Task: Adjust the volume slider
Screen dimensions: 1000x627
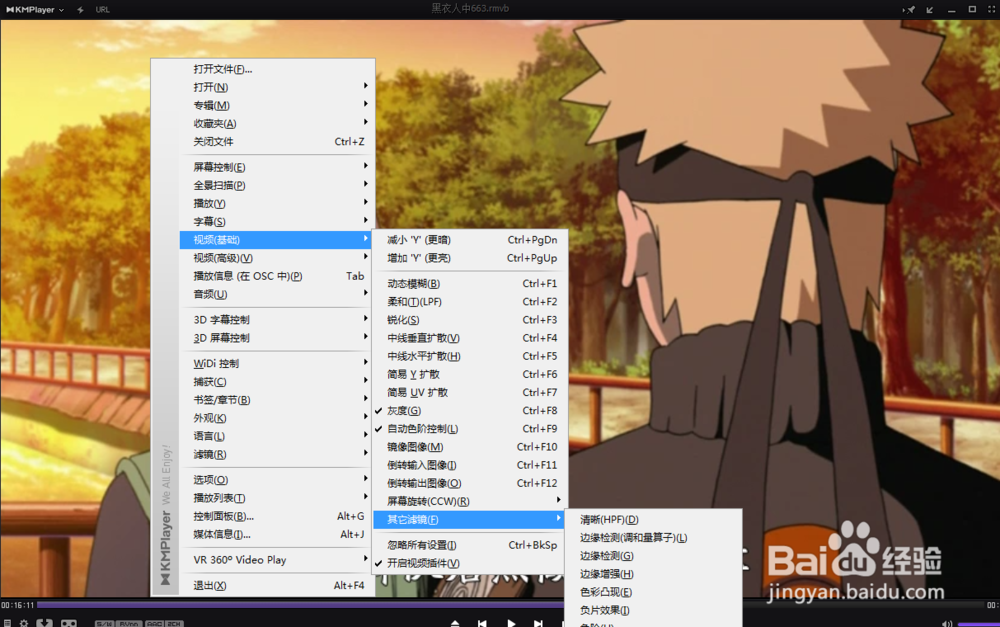Action: click(978, 624)
